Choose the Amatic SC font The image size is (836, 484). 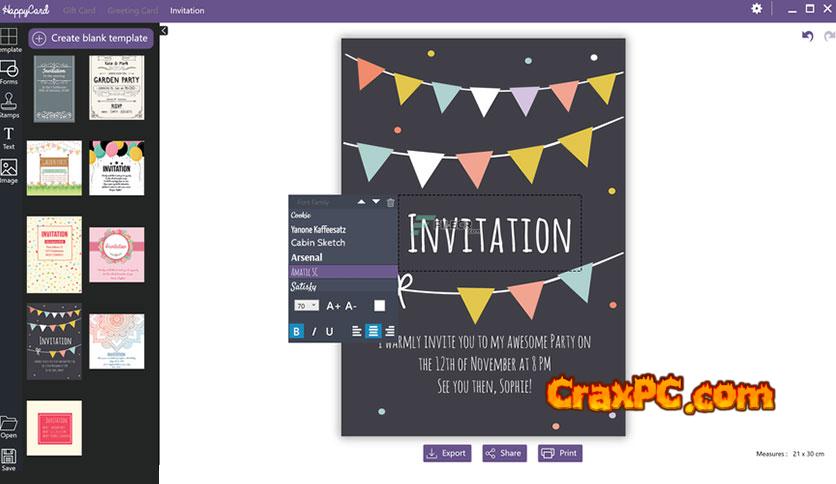pos(343,272)
